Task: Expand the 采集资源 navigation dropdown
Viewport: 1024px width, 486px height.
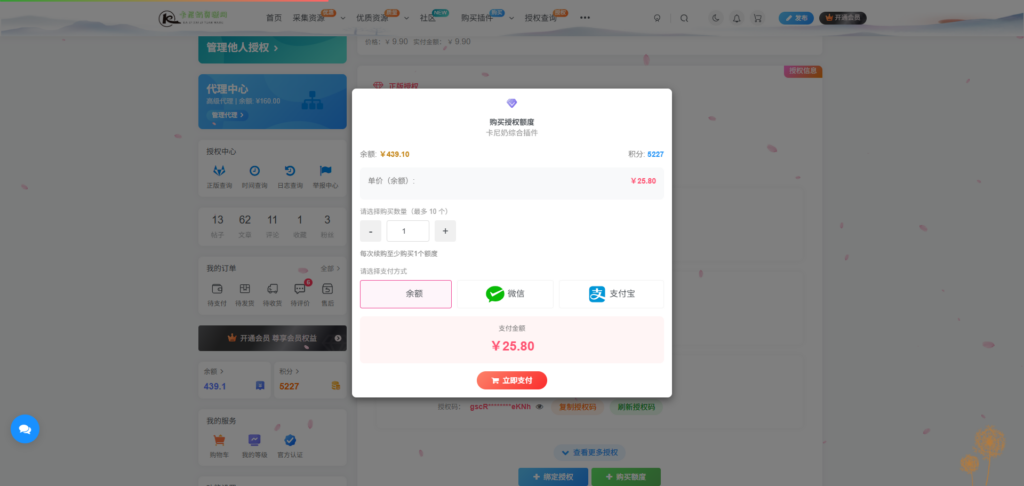Action: (314, 18)
